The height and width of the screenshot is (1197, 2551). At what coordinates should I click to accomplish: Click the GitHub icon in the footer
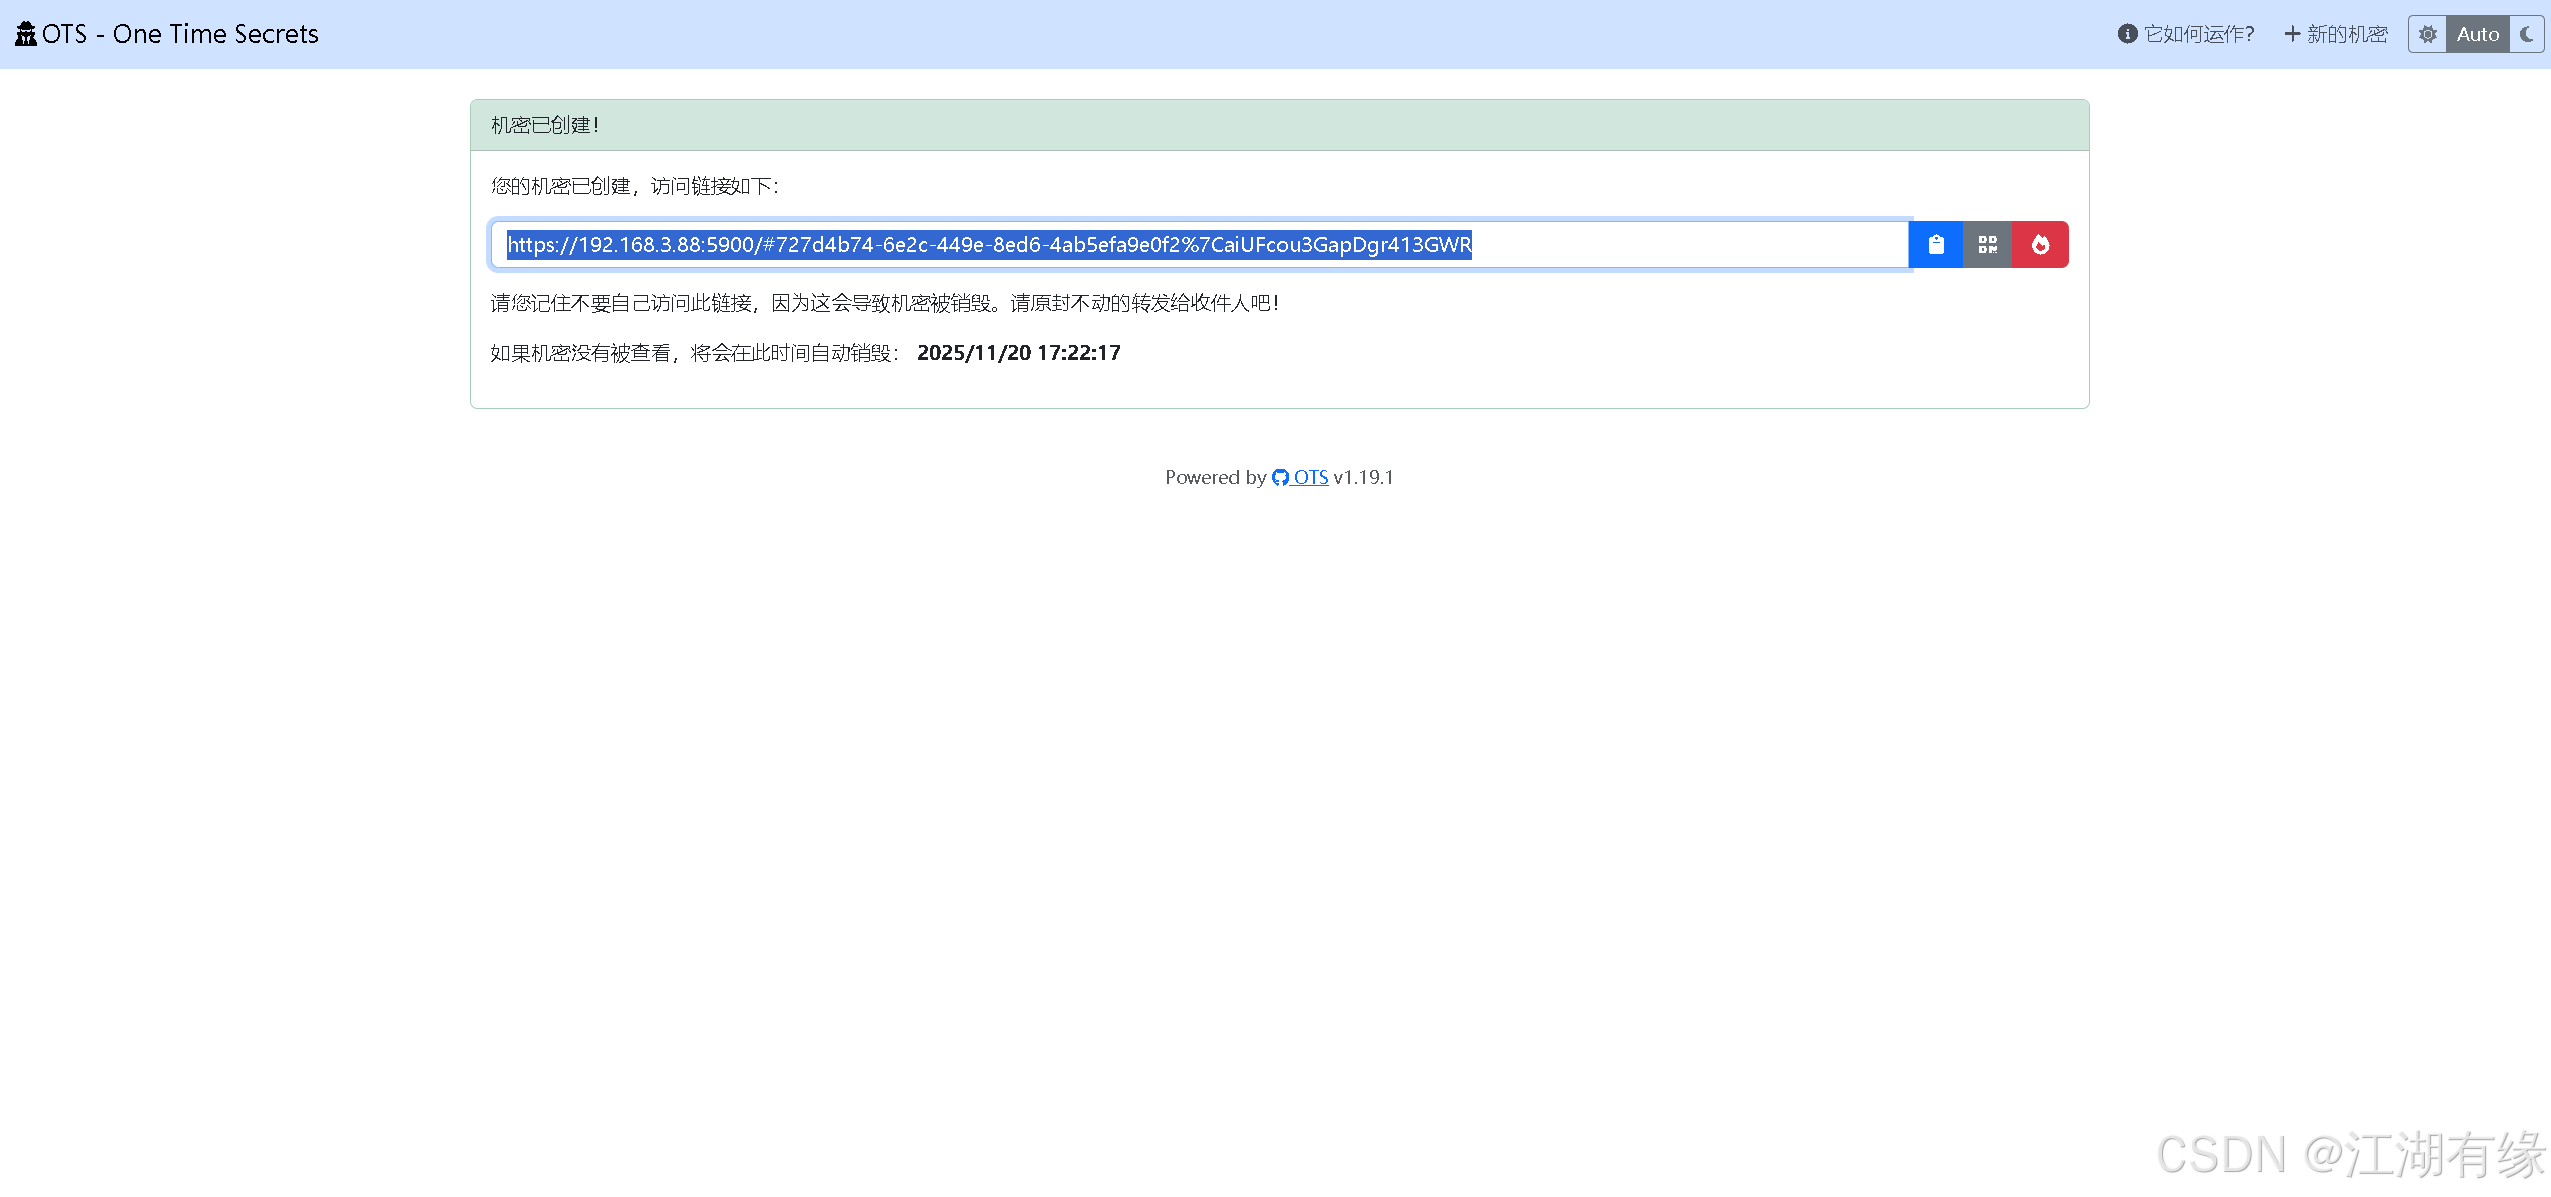pos(1280,478)
